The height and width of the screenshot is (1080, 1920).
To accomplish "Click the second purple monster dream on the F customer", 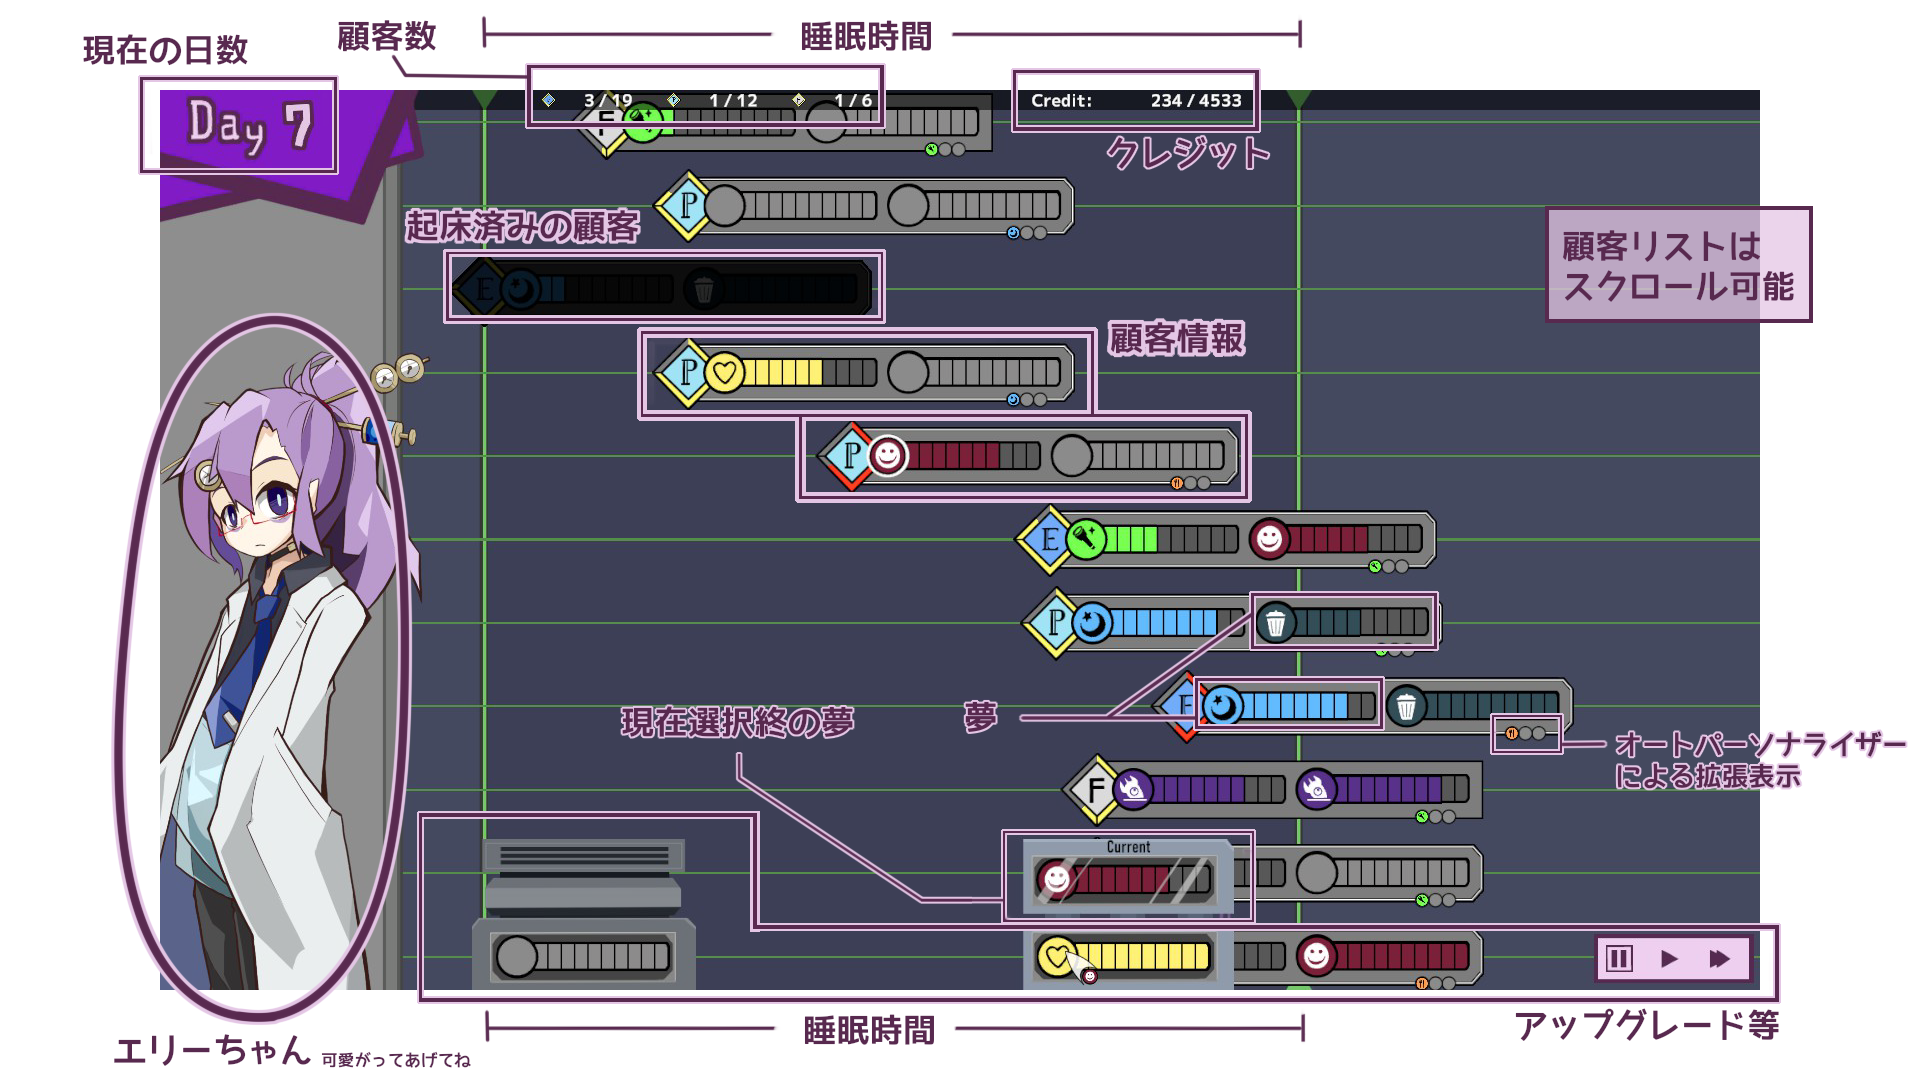I will [1317, 789].
